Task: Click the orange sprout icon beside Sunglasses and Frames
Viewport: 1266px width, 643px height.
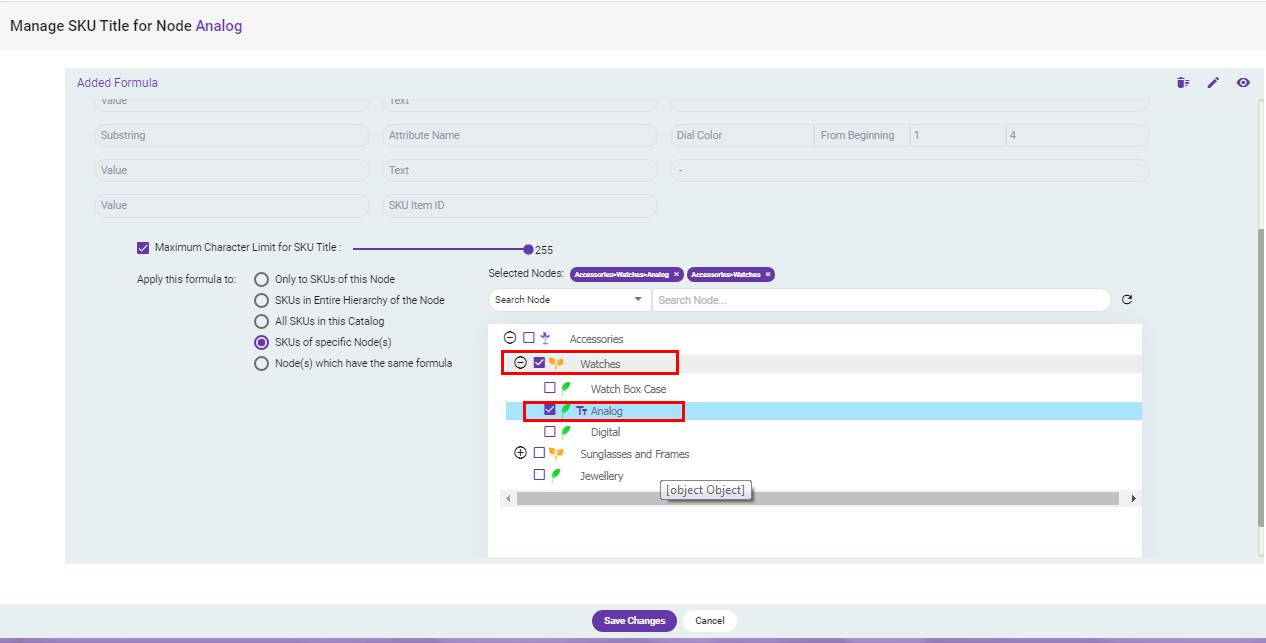Action: (x=556, y=454)
